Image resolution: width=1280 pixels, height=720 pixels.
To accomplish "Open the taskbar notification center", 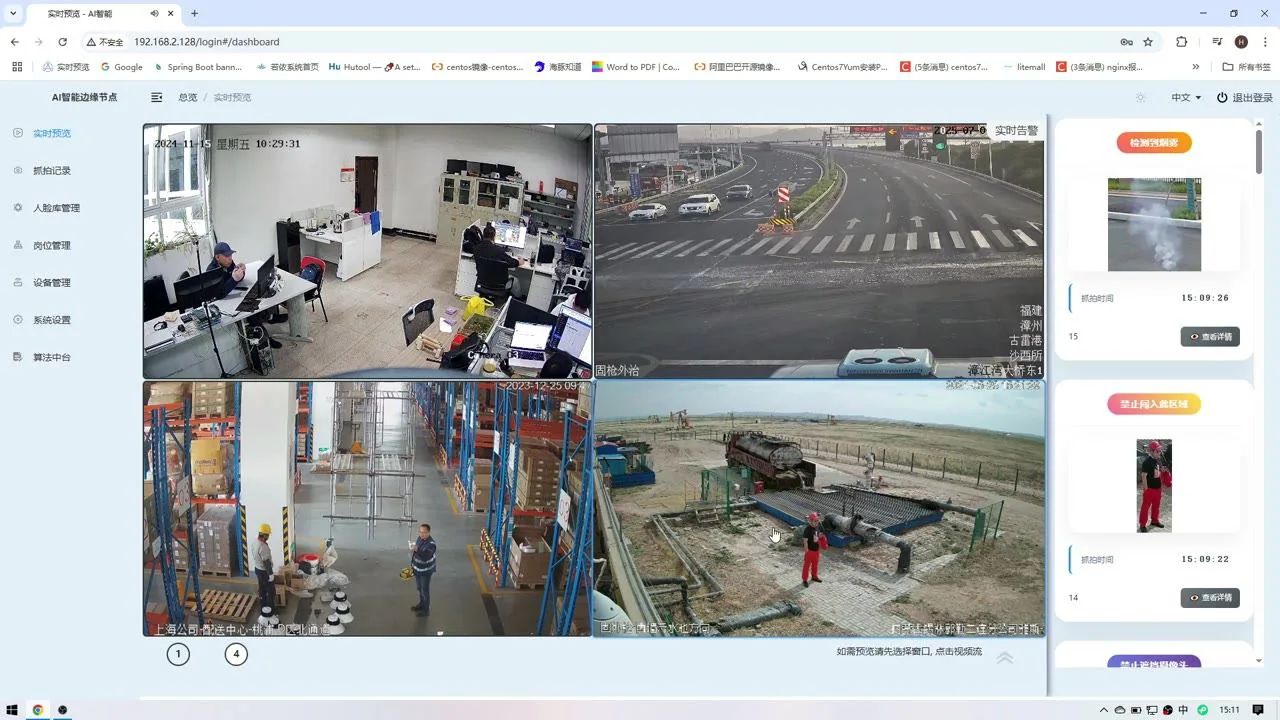I will coord(1258,710).
